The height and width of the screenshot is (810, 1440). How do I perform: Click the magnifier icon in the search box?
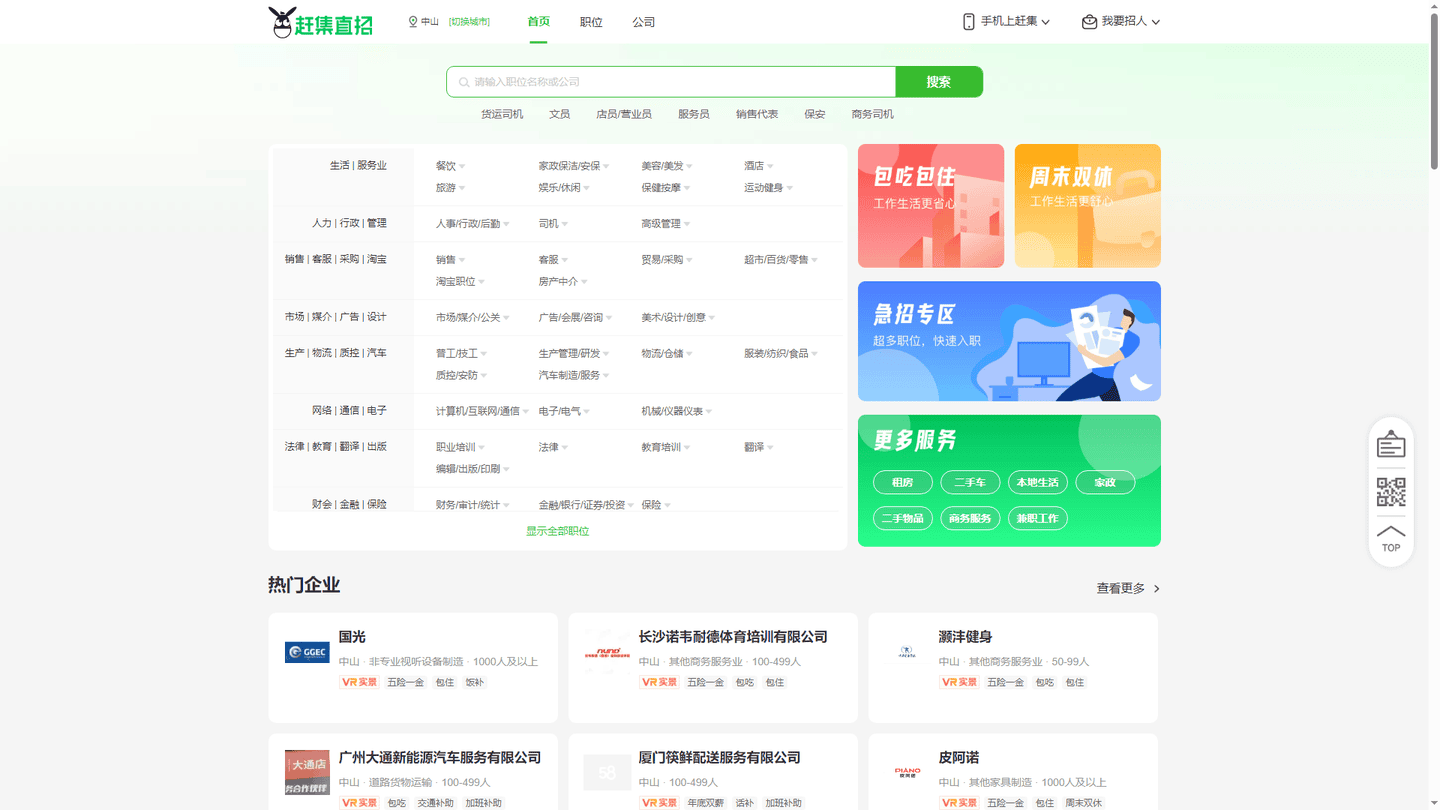464,82
